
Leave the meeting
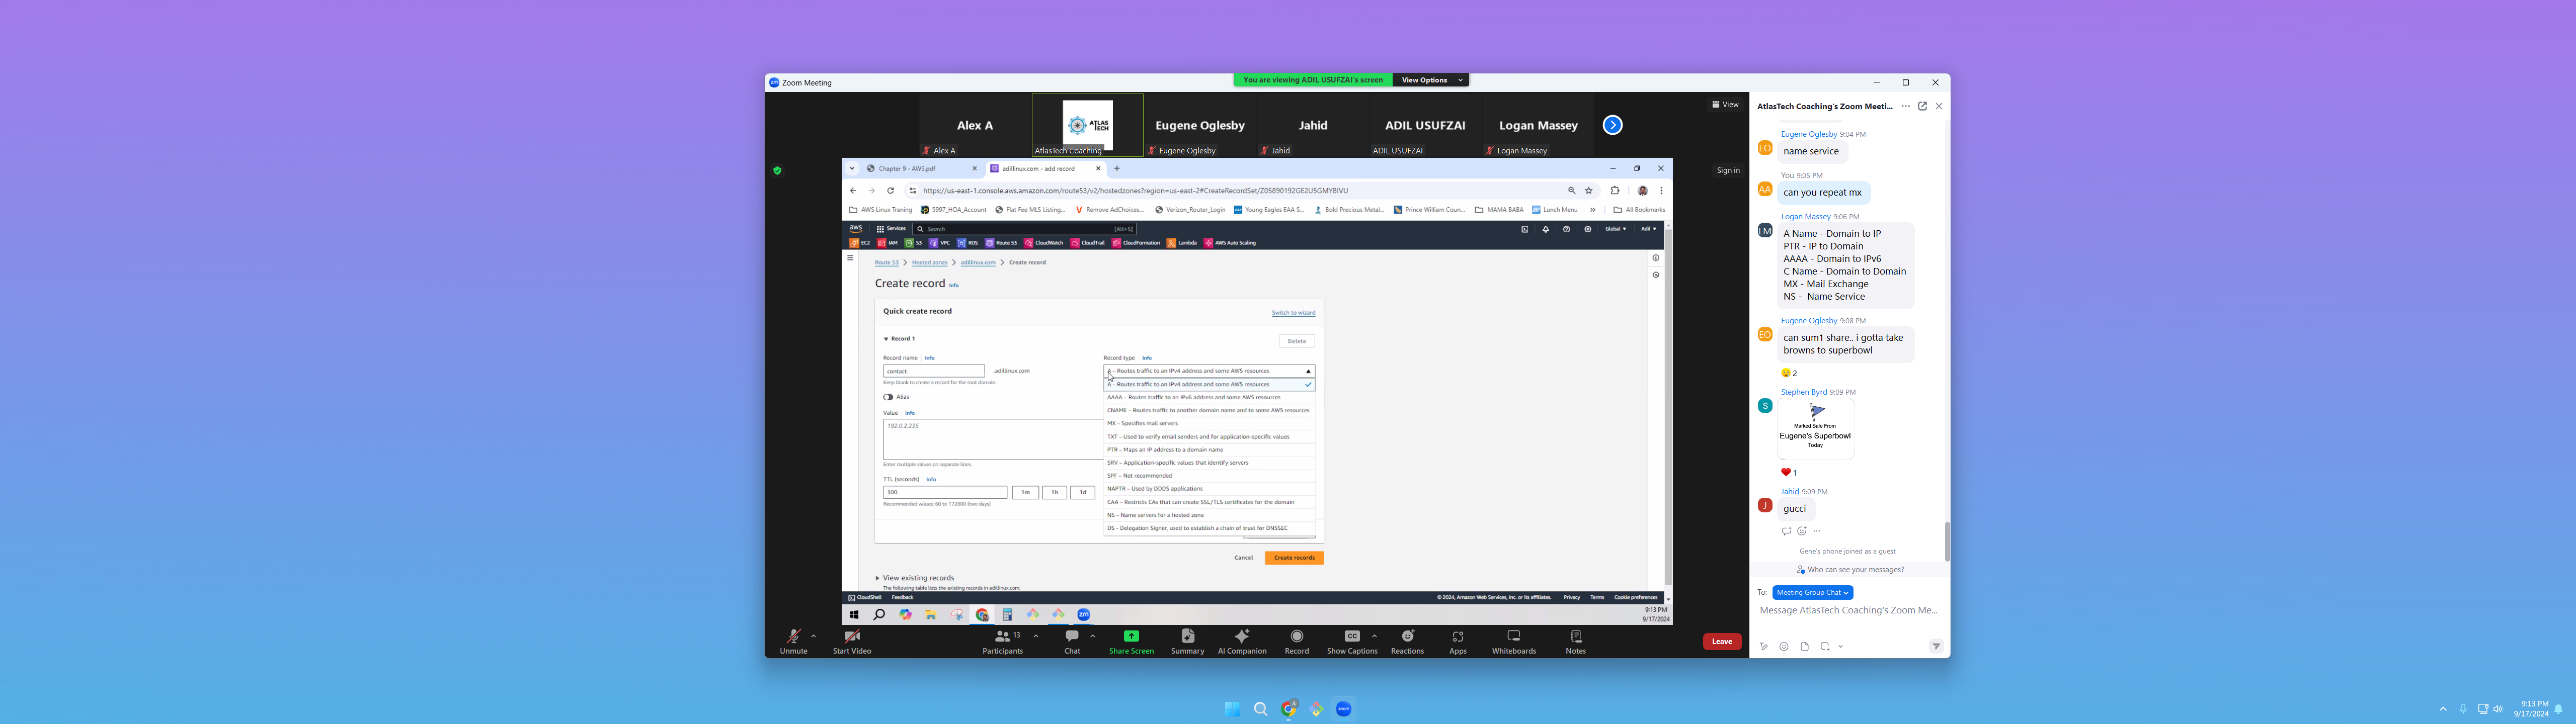[x=1721, y=641]
